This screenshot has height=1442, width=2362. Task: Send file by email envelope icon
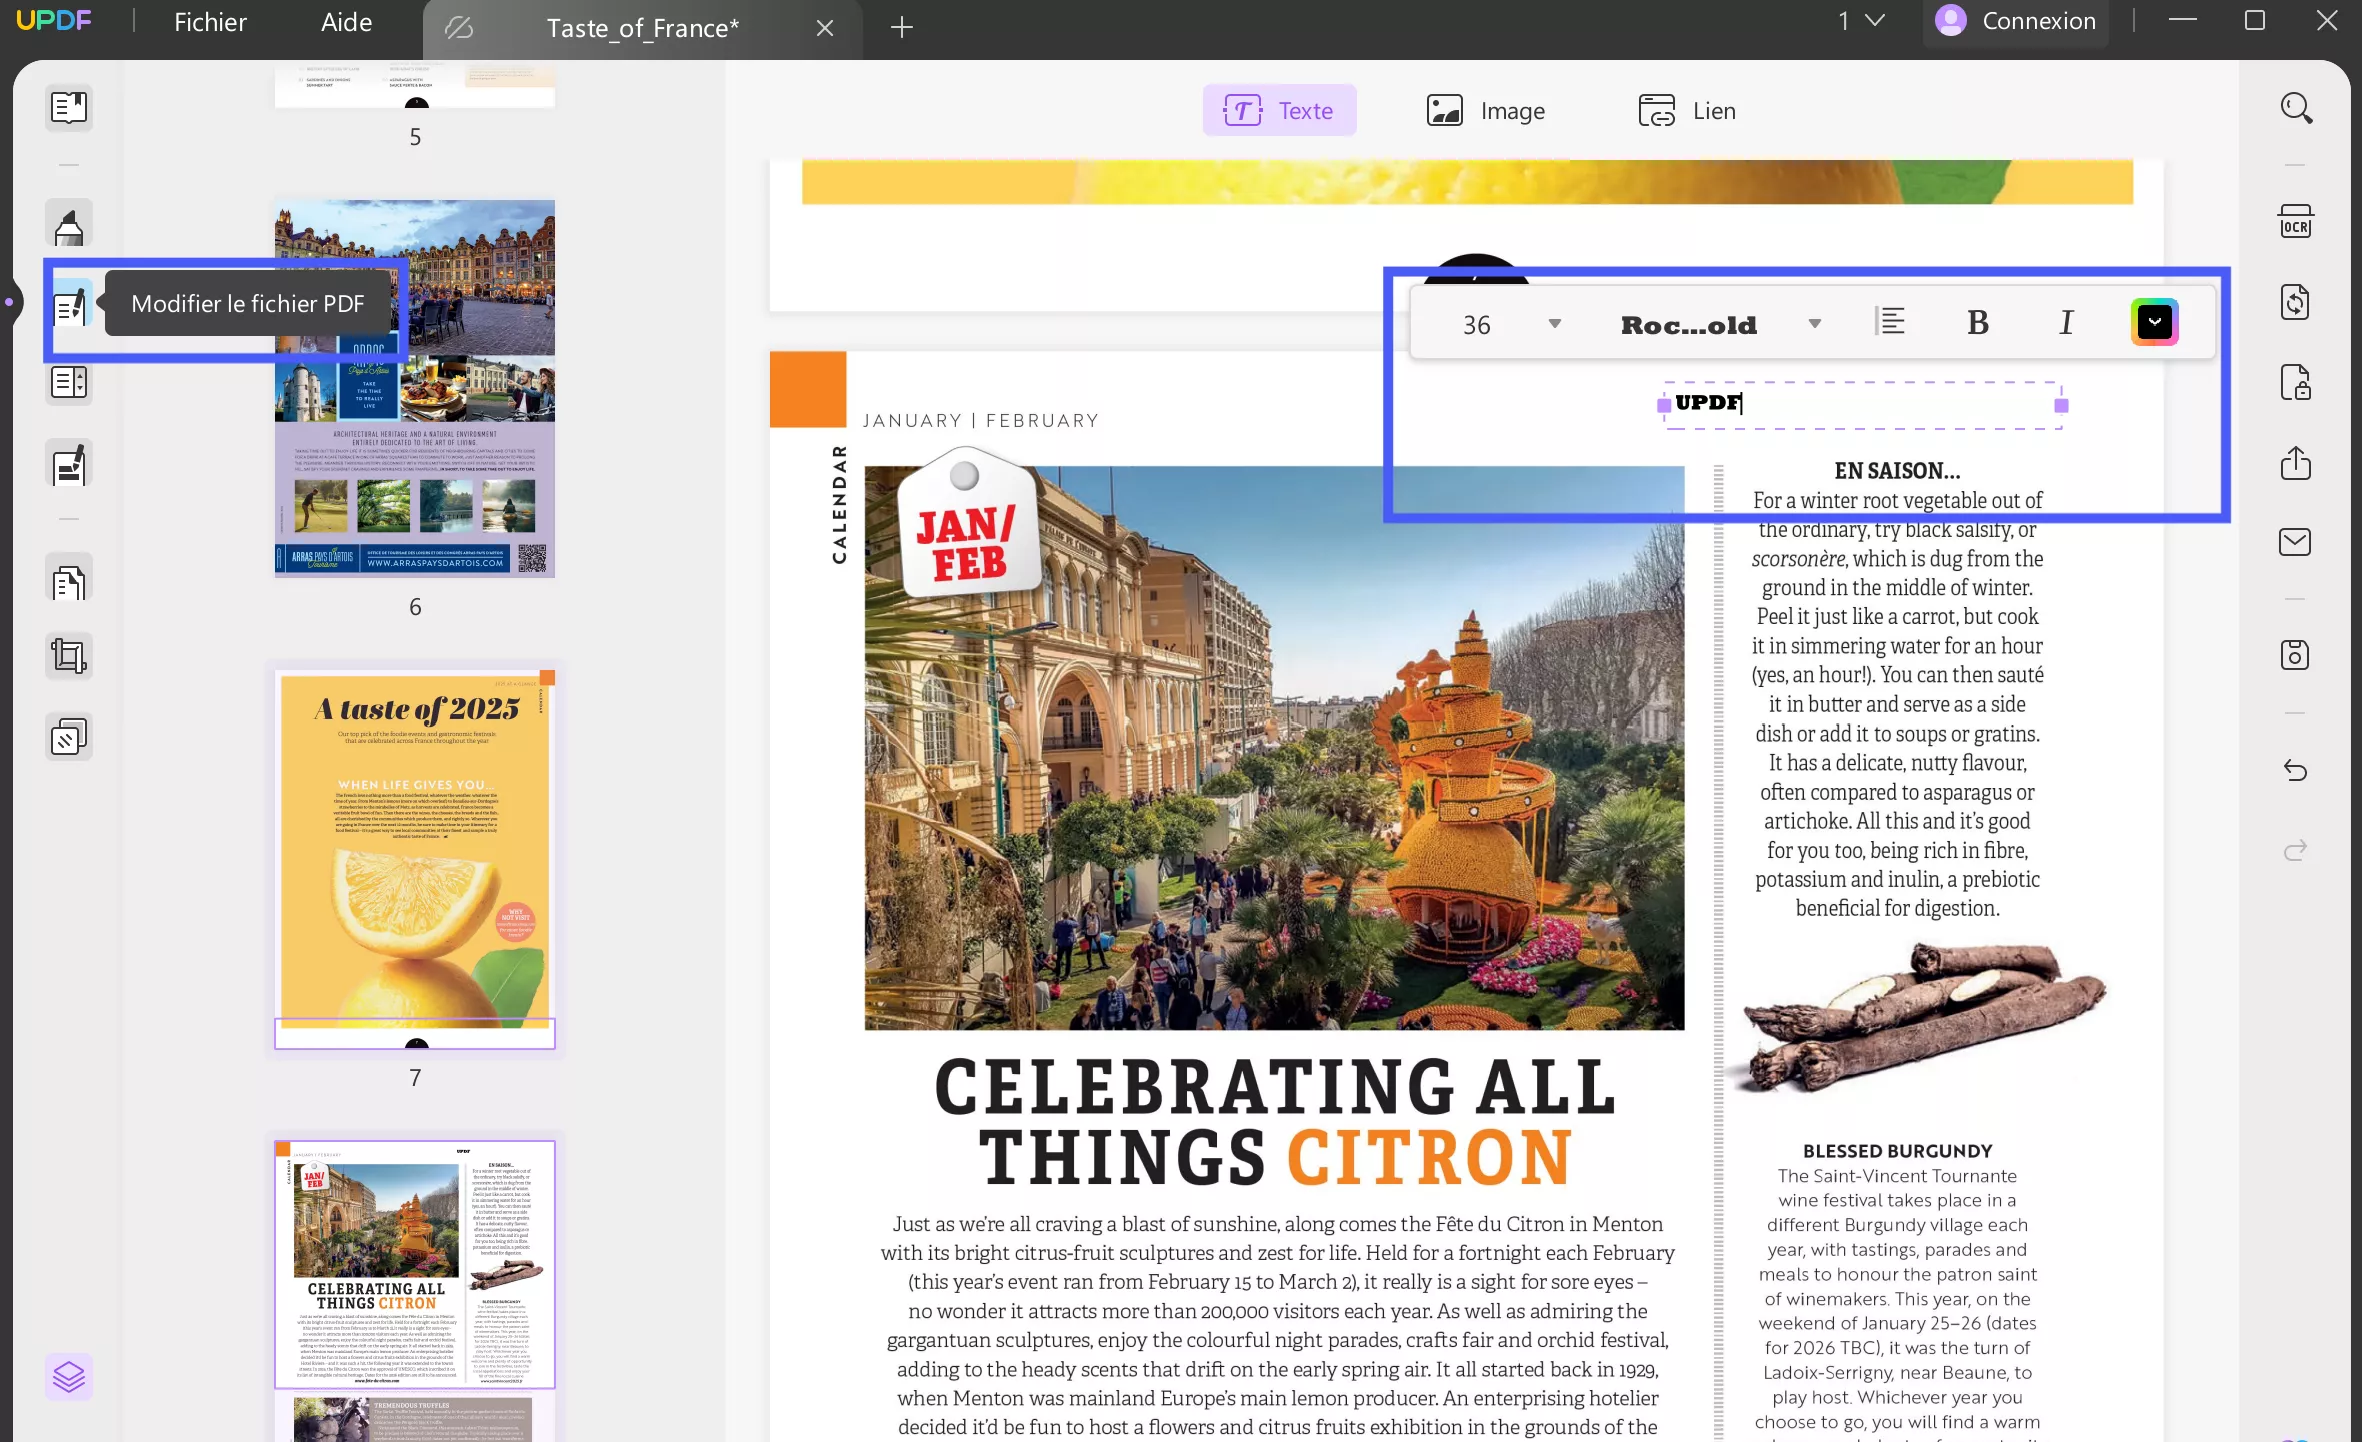2295,542
